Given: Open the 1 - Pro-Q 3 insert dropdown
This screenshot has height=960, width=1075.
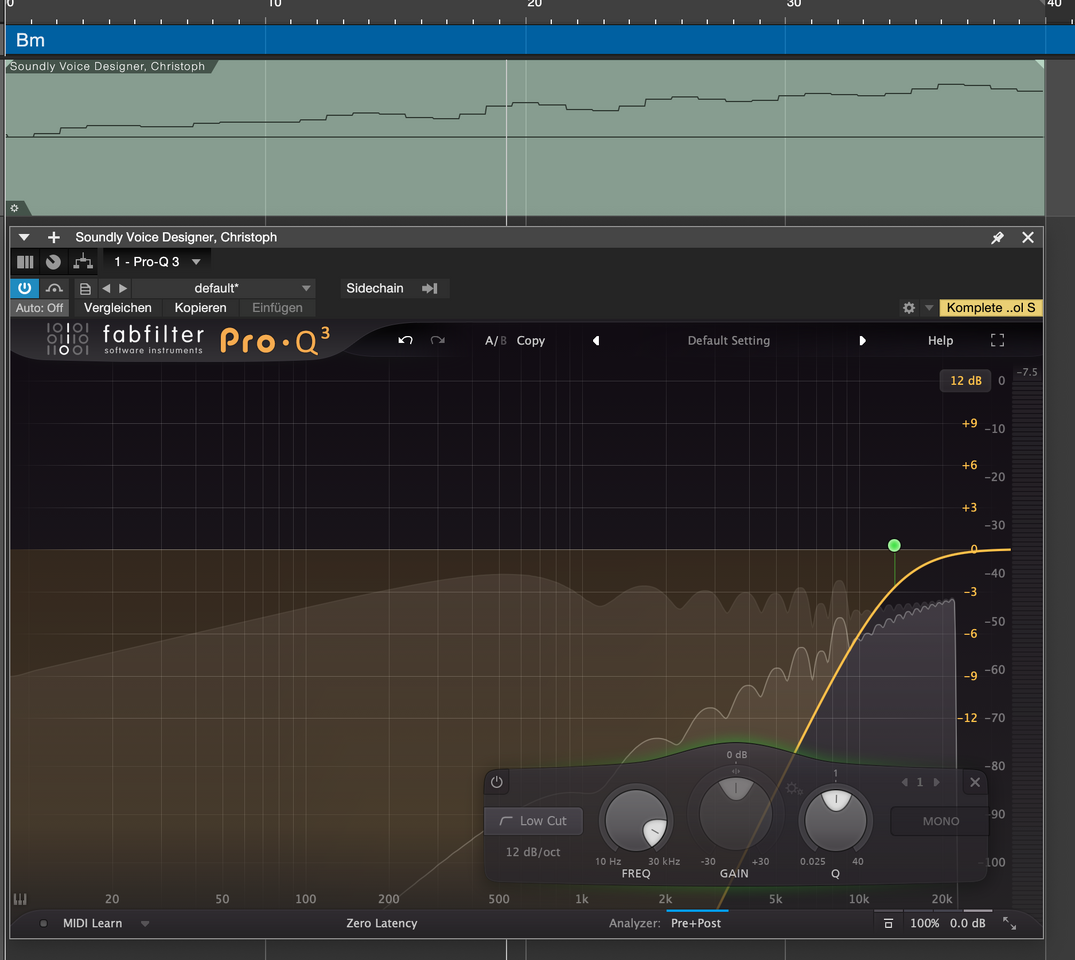Looking at the screenshot, I should 157,262.
